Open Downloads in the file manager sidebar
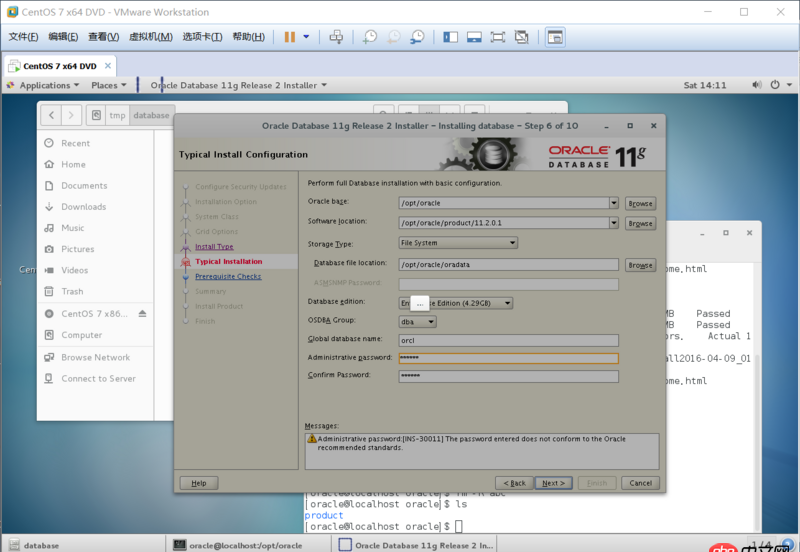 (x=83, y=207)
